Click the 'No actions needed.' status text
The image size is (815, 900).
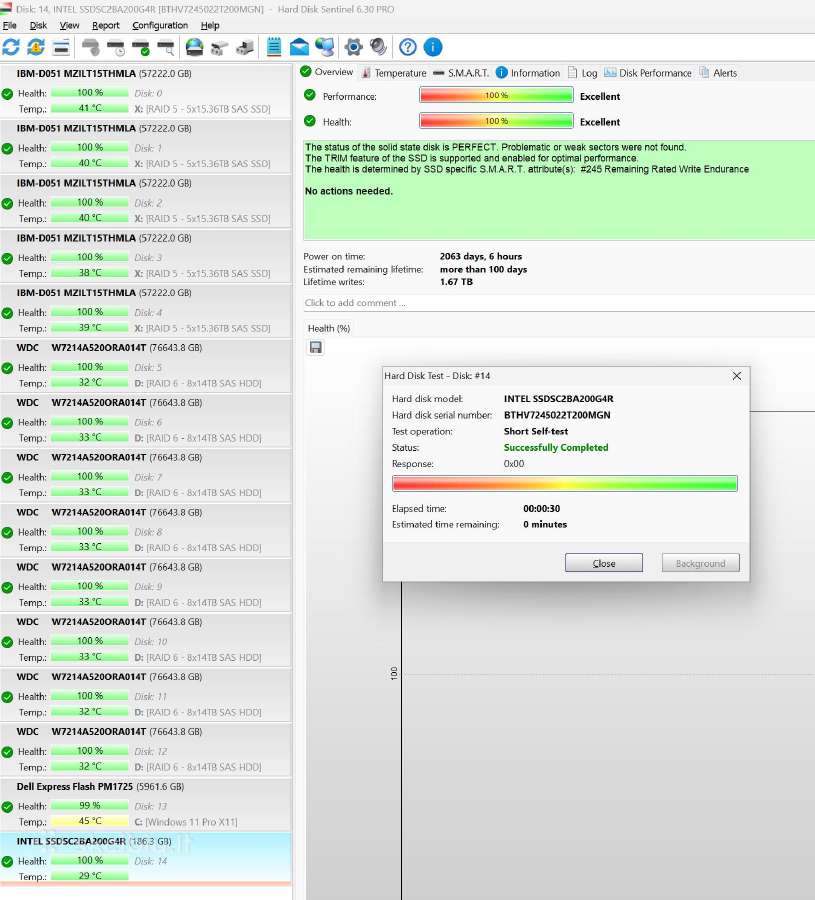tap(349, 191)
